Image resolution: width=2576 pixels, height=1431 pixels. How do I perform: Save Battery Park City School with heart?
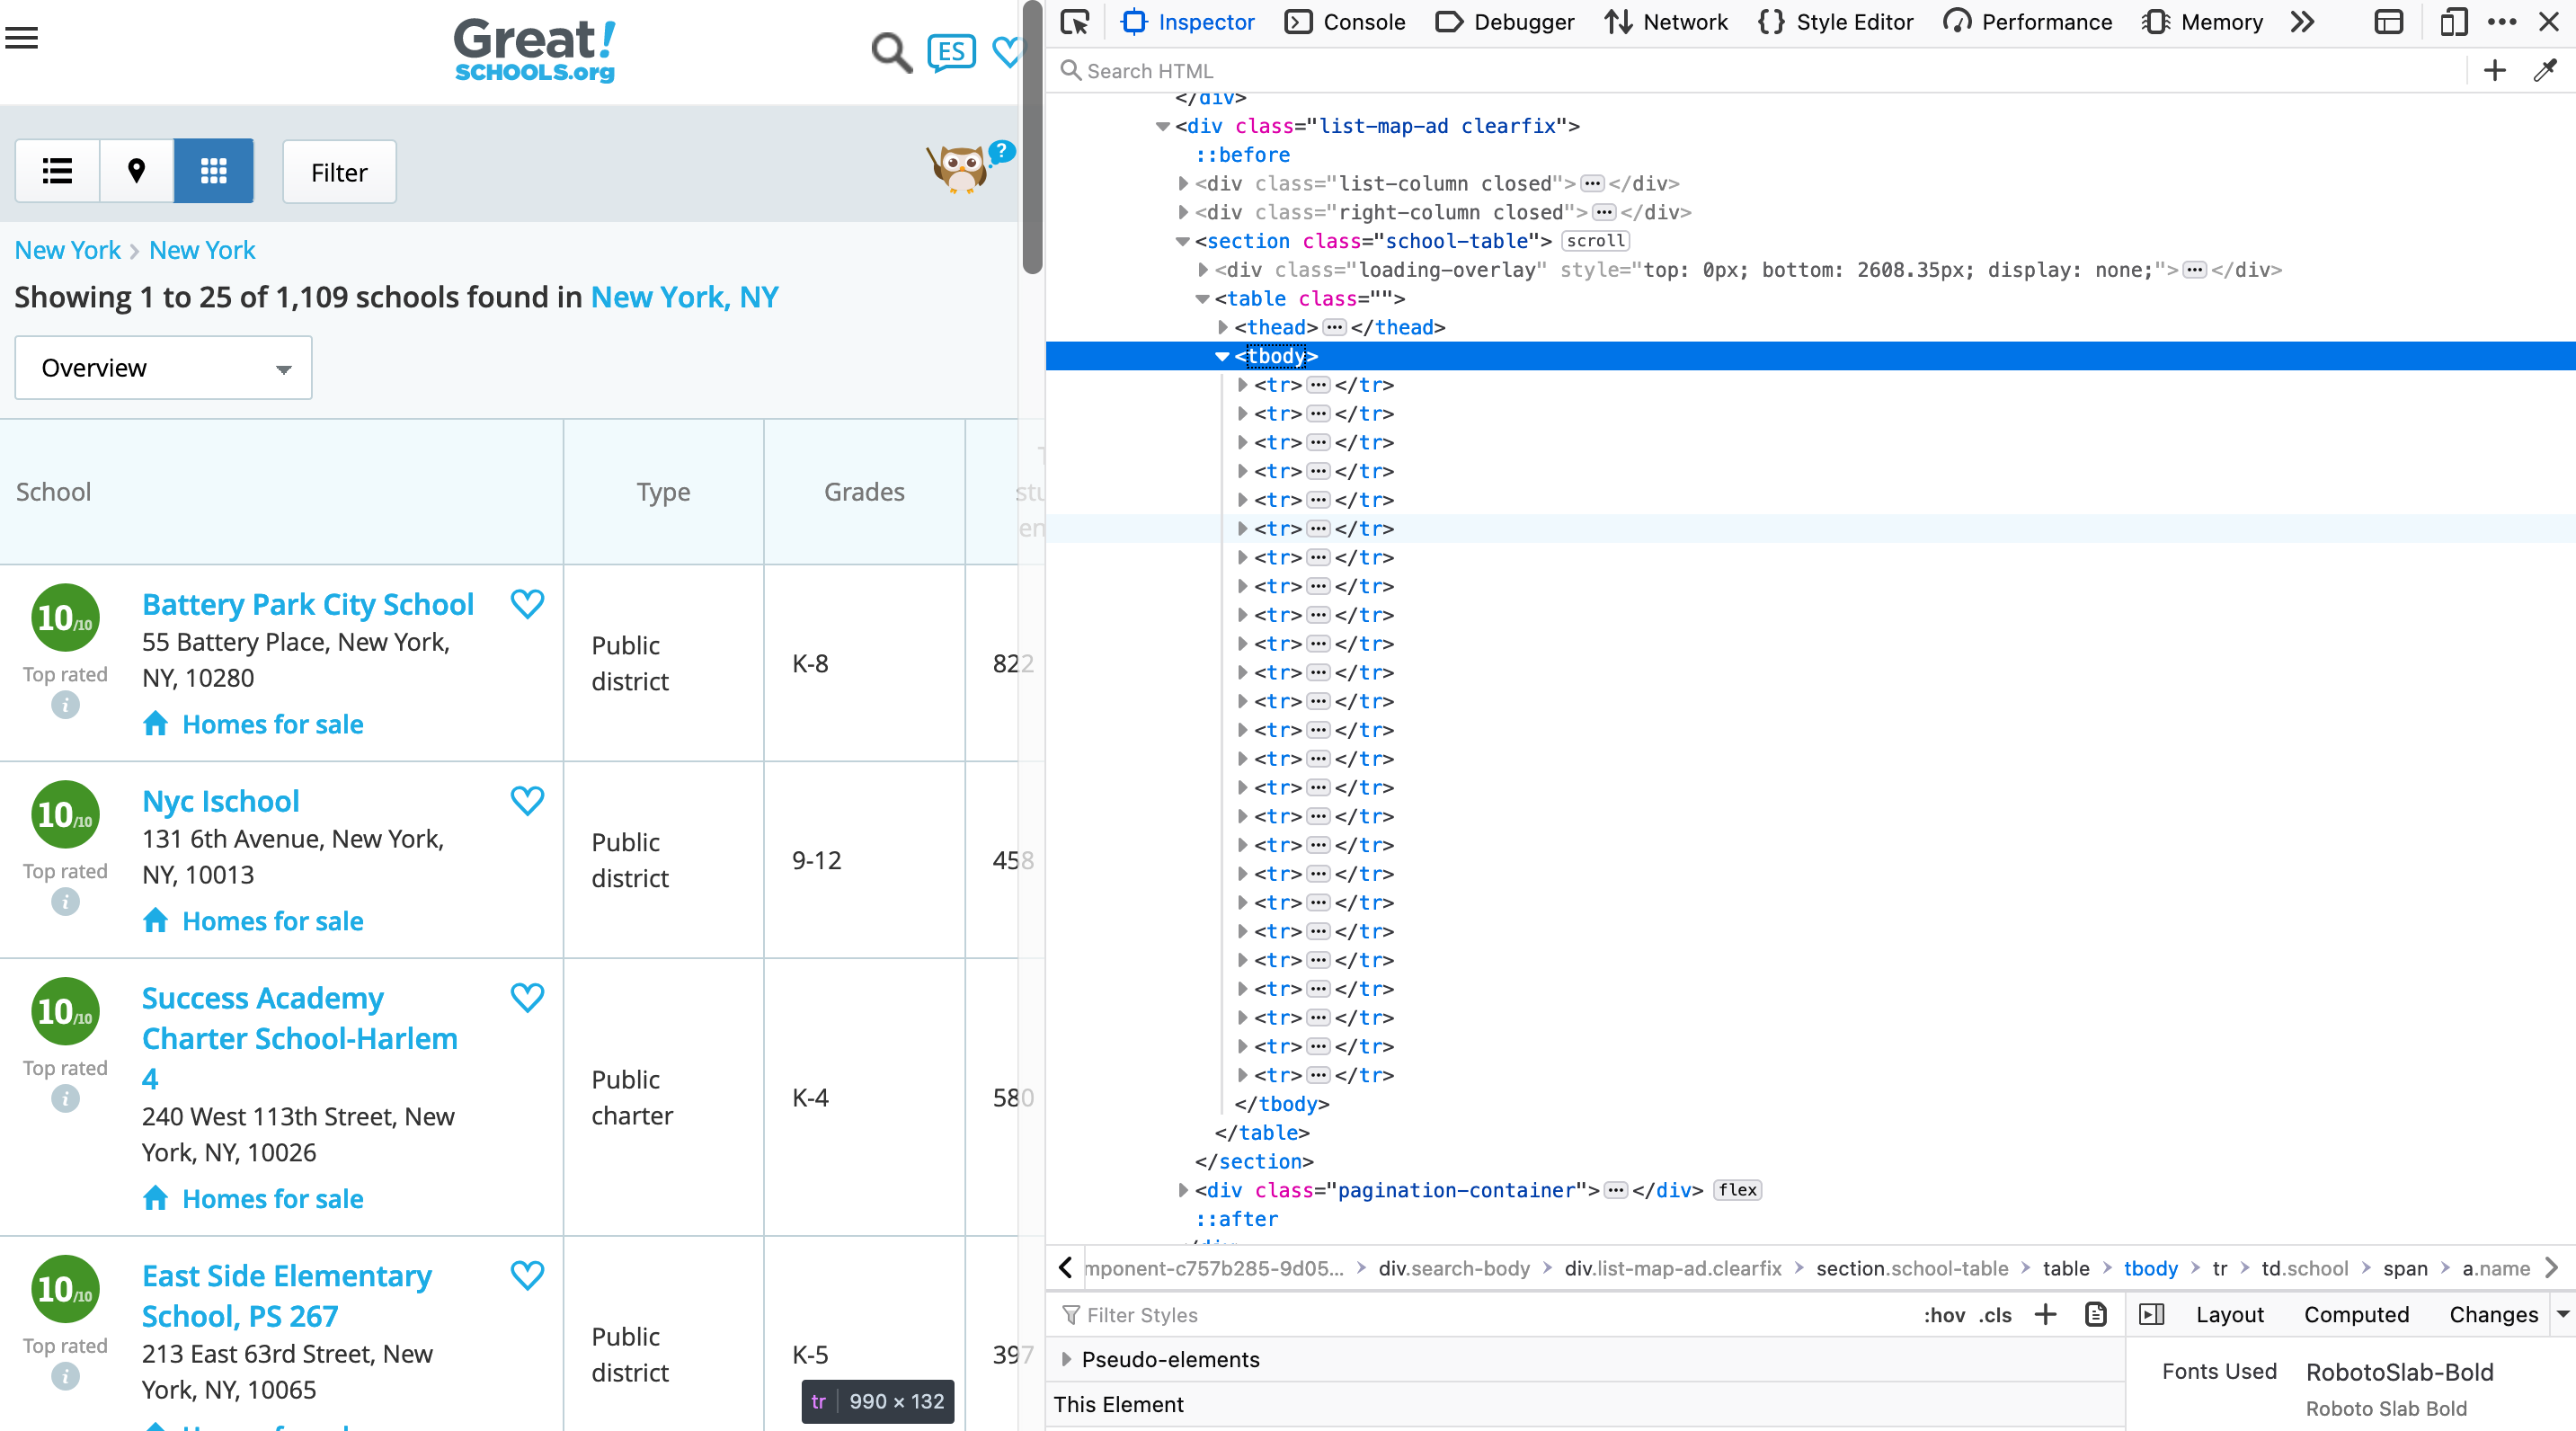pos(527,604)
